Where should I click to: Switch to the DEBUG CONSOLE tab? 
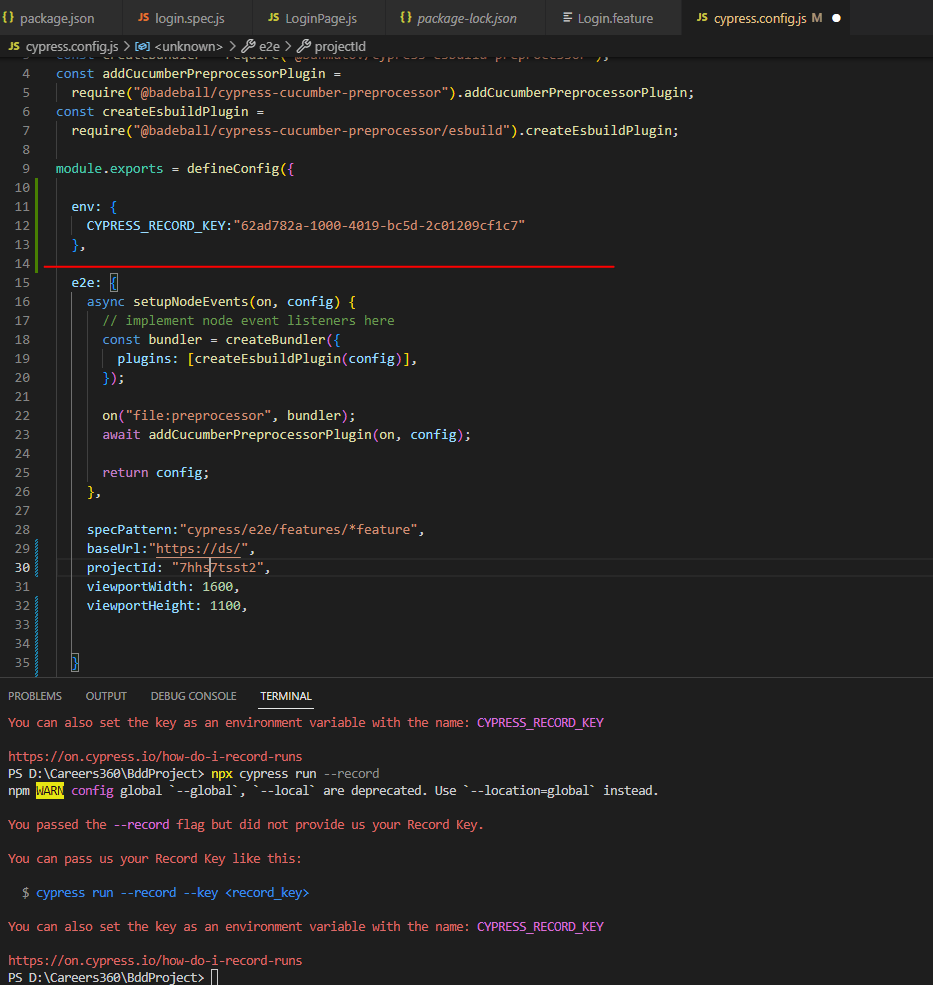193,695
